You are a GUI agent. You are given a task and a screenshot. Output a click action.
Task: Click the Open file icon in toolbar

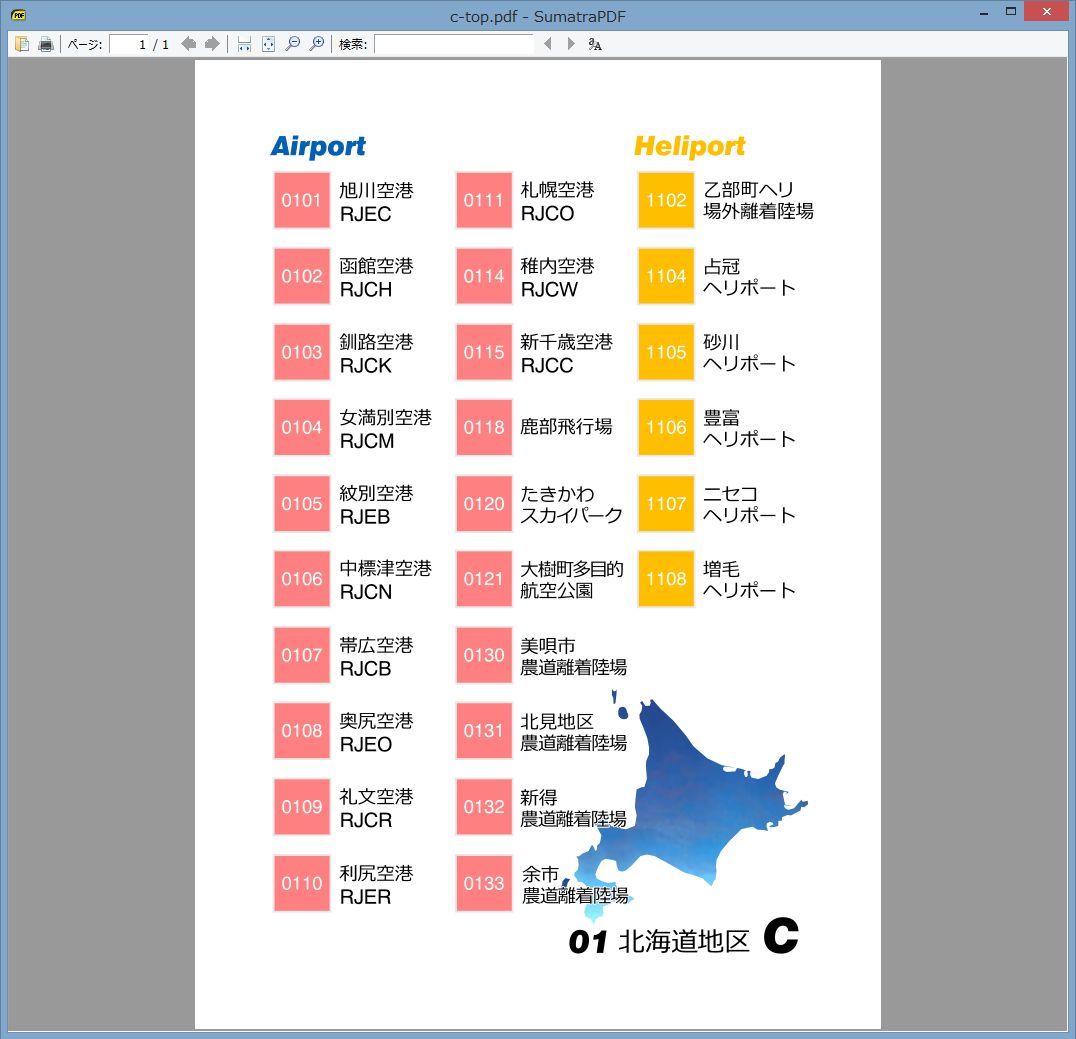[x=22, y=44]
